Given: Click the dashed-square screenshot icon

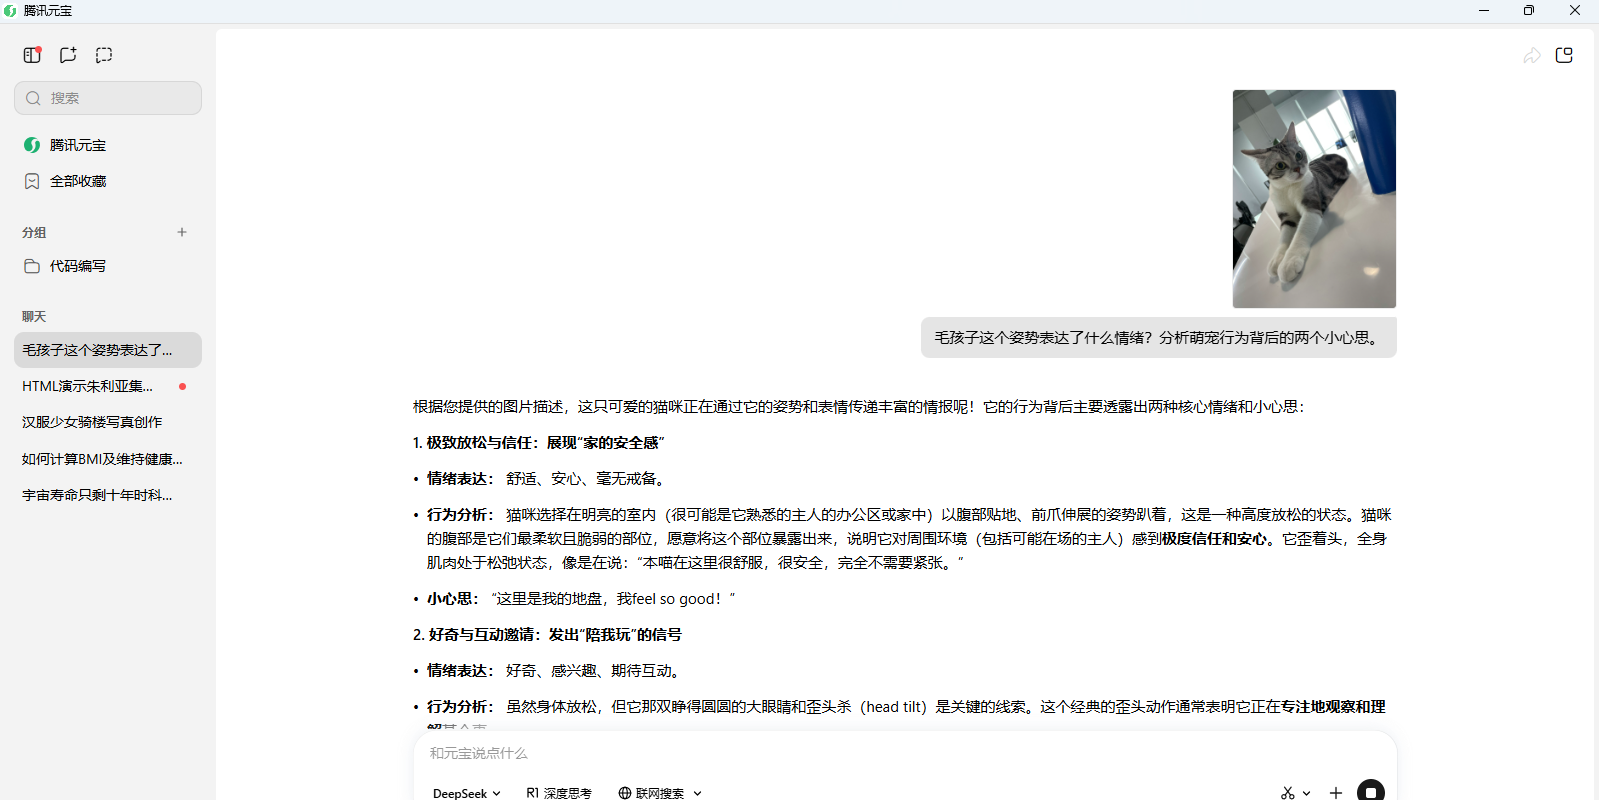Looking at the screenshot, I should point(104,55).
